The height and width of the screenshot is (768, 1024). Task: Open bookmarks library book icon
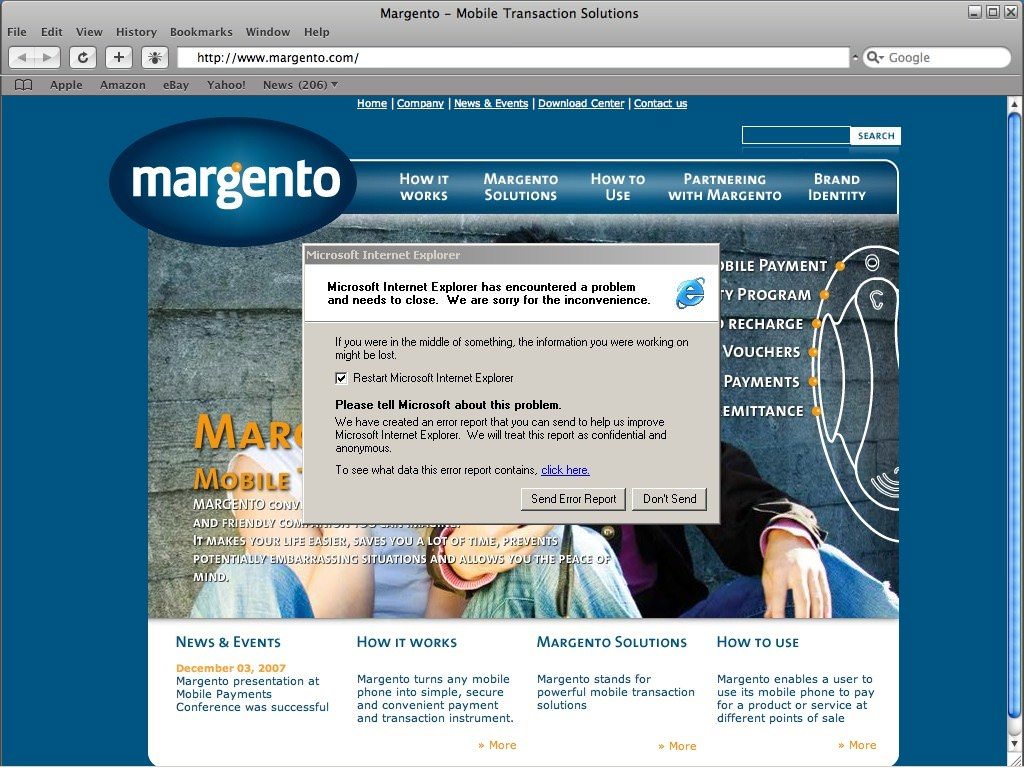pyautogui.click(x=24, y=85)
